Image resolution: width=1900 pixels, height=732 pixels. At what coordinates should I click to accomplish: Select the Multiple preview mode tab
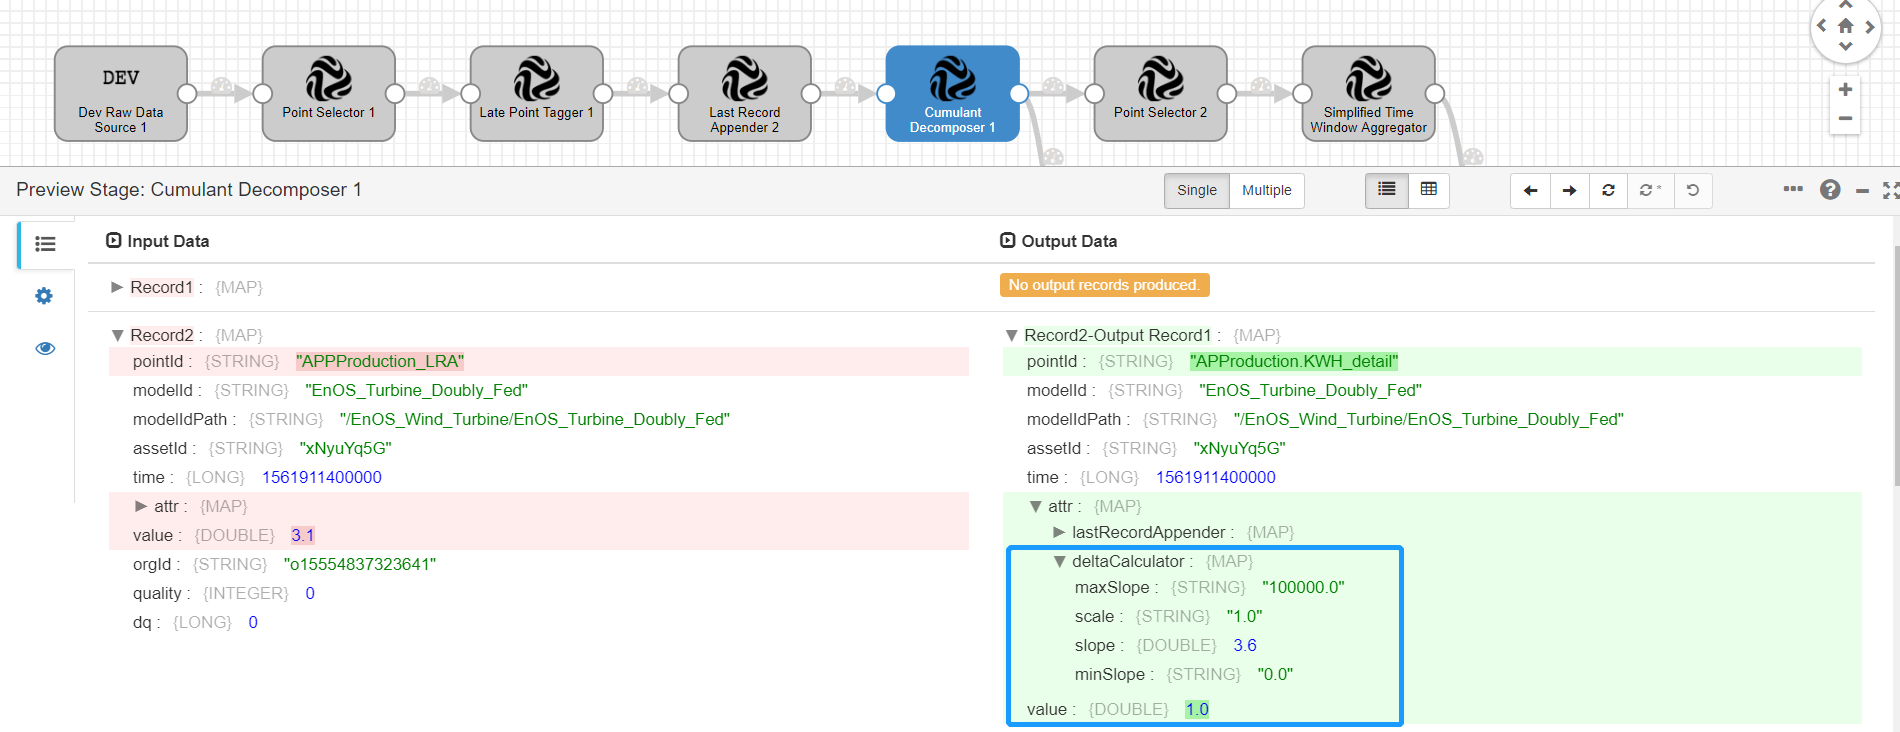(x=1266, y=190)
